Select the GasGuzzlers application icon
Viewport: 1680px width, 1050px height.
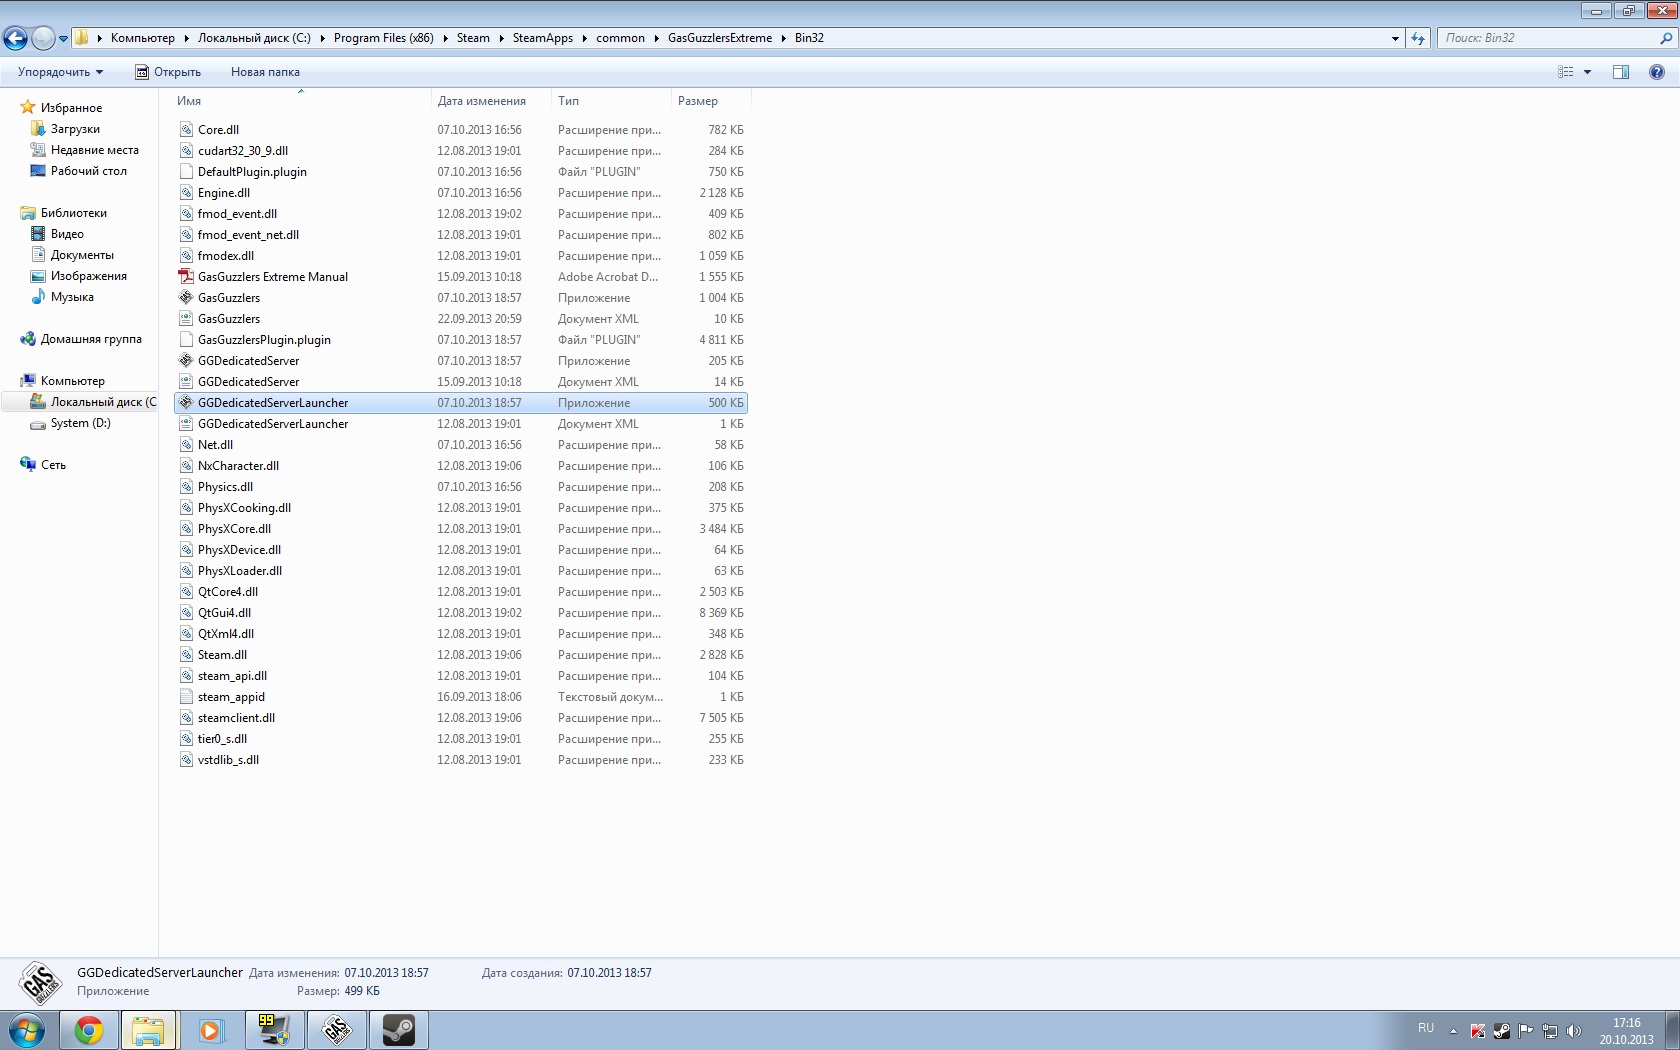click(186, 298)
